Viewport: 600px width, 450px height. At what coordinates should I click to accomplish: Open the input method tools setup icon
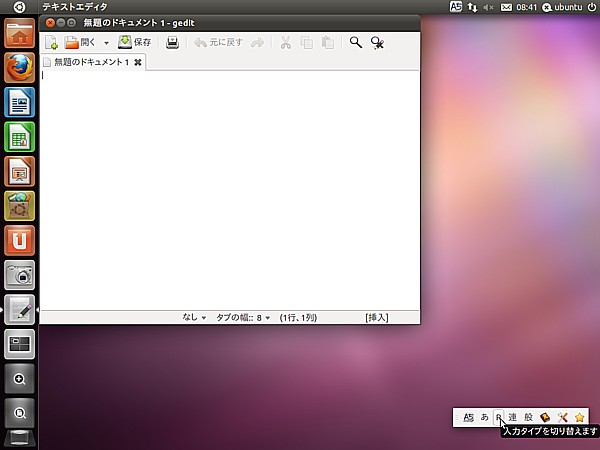(562, 417)
